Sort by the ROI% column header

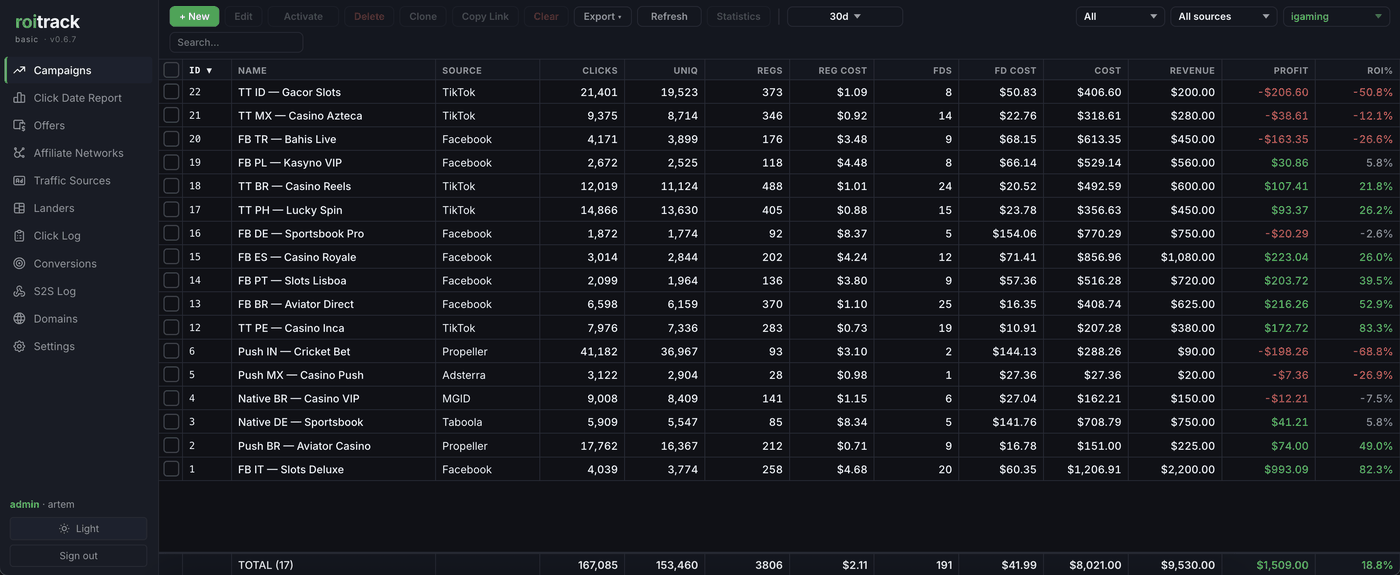pos(1380,70)
